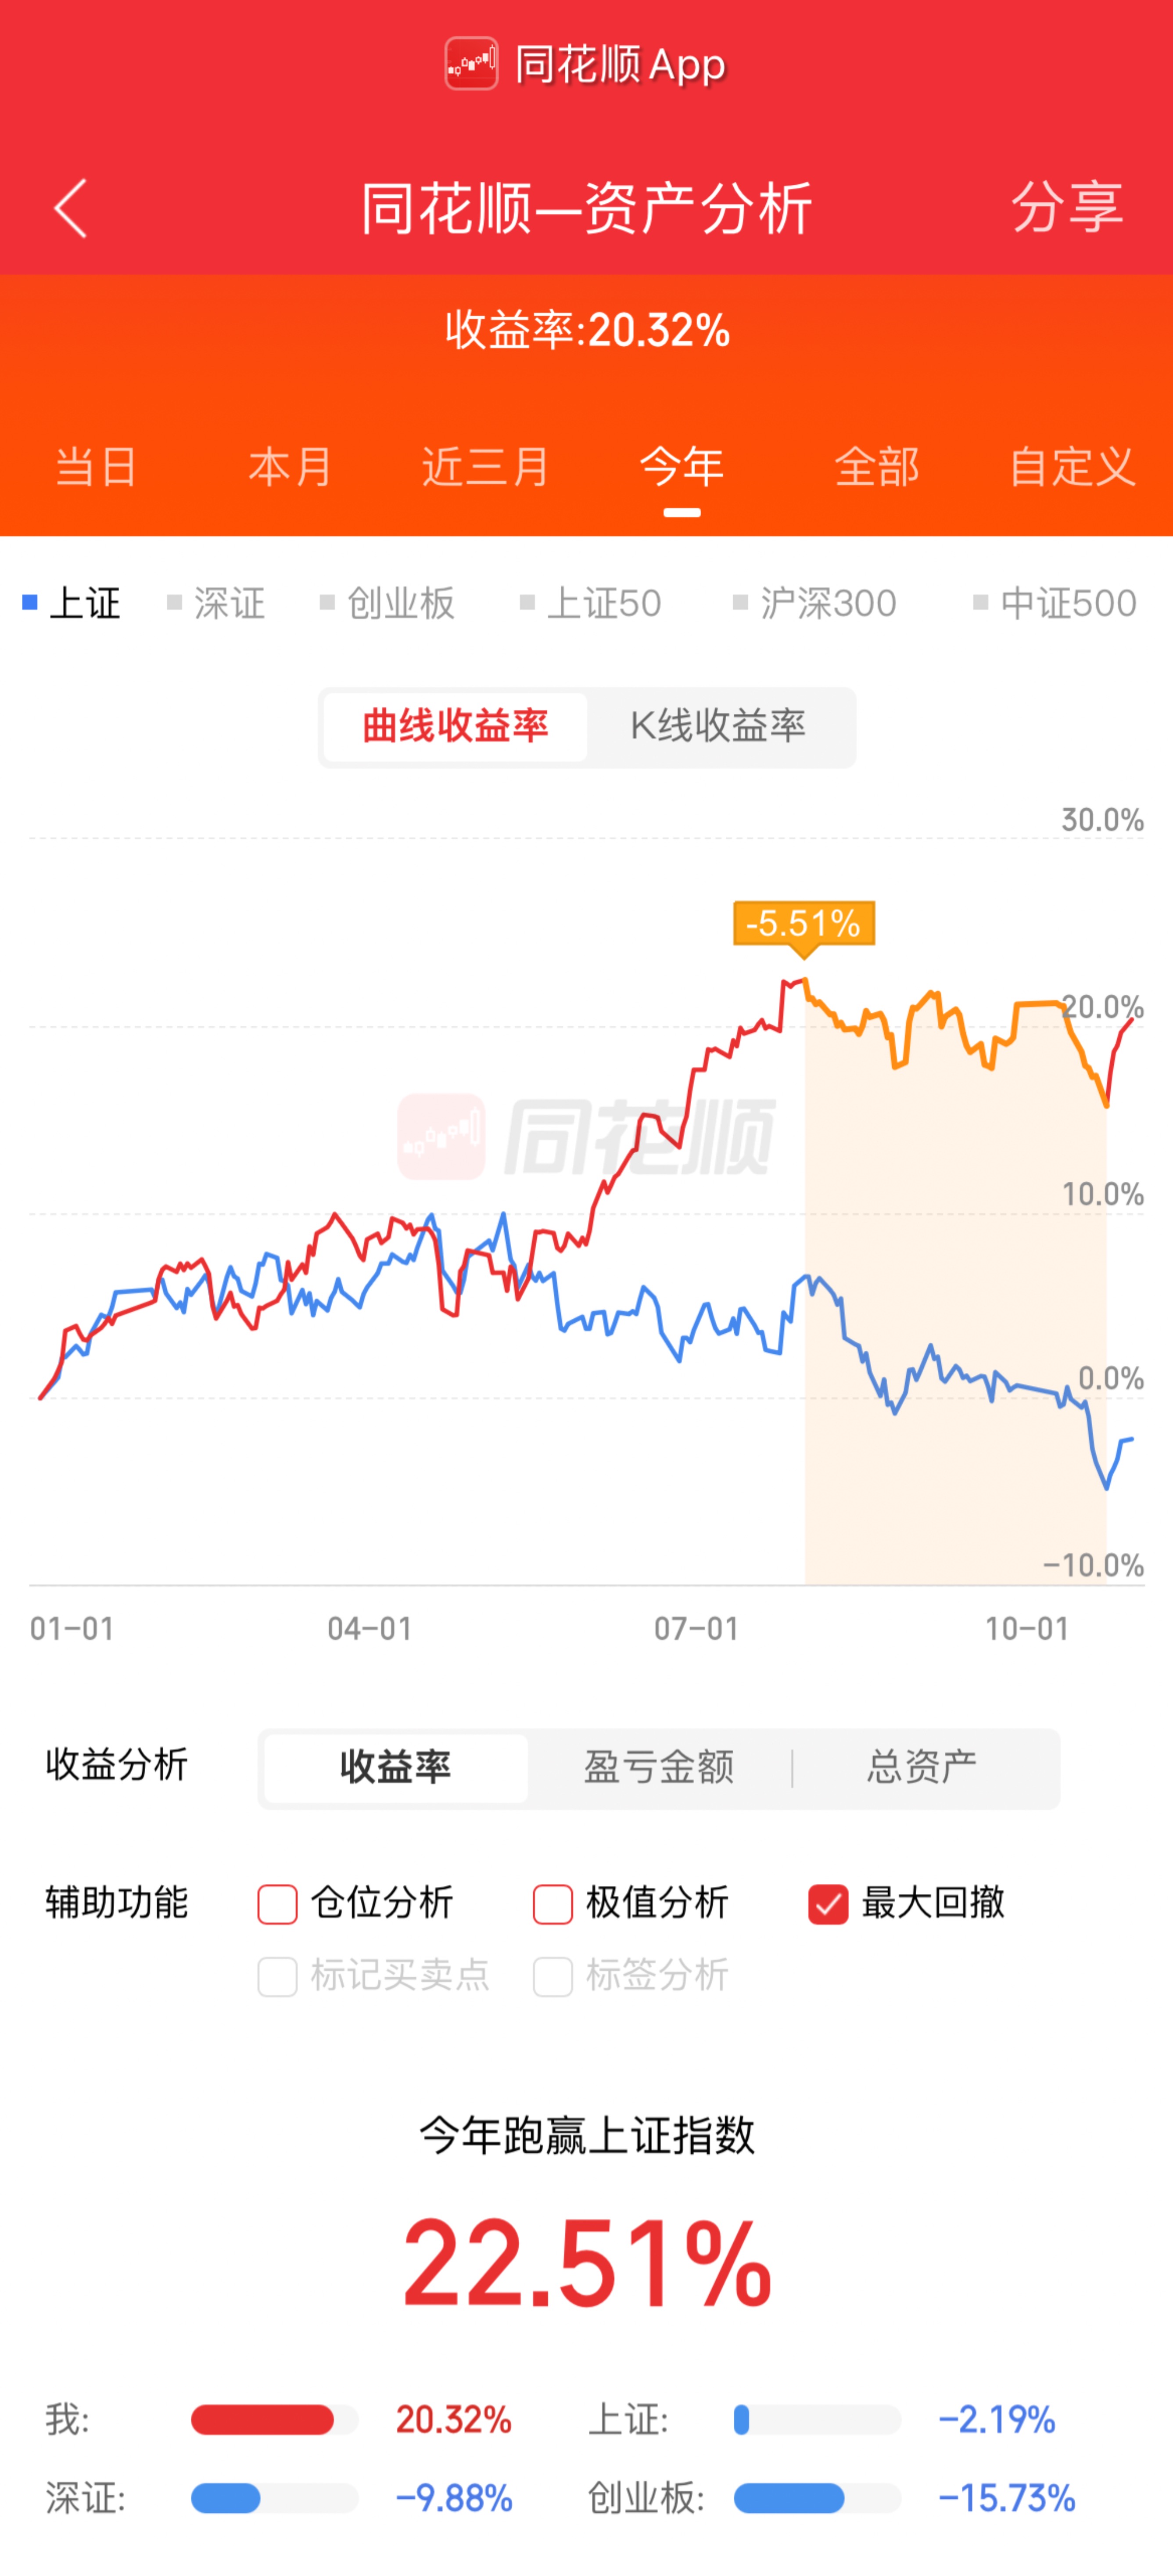Enable the 仓位分析 checkbox
Screen dimensions: 1173x2576
278,1904
